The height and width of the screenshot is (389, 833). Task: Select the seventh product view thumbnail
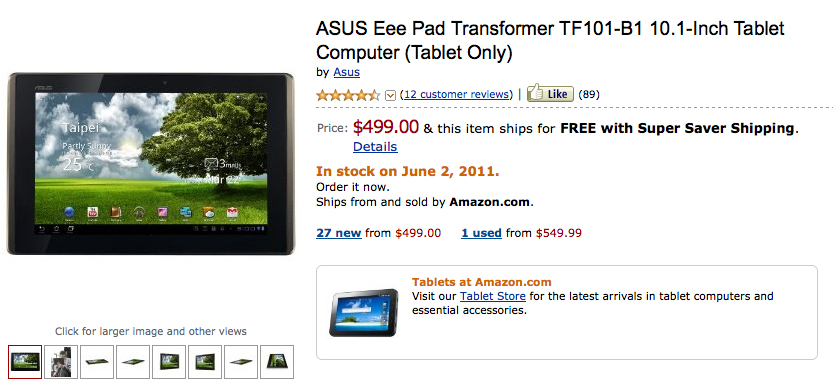[x=241, y=362]
